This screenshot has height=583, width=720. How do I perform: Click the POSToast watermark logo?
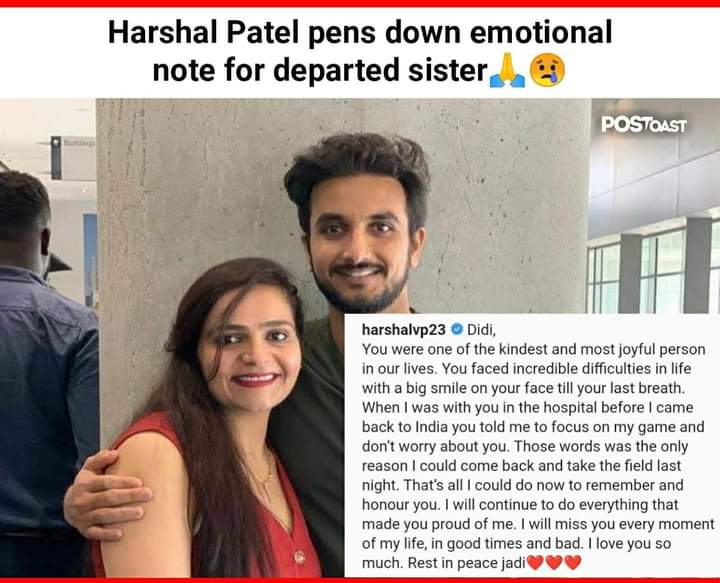coord(644,124)
